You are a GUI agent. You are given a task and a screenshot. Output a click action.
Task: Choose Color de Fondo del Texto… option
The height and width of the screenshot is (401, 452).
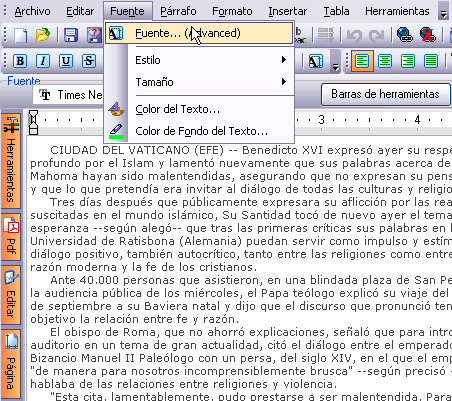coord(199,131)
